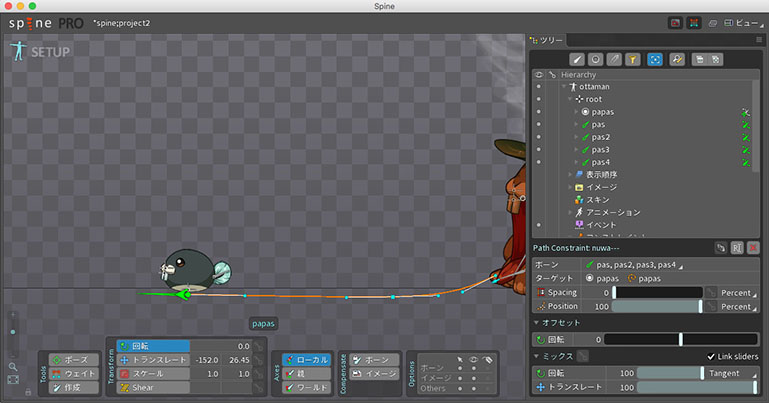The height and width of the screenshot is (403, 769).
Task: Open the Tangent rotate mode dropdown
Action: click(731, 374)
